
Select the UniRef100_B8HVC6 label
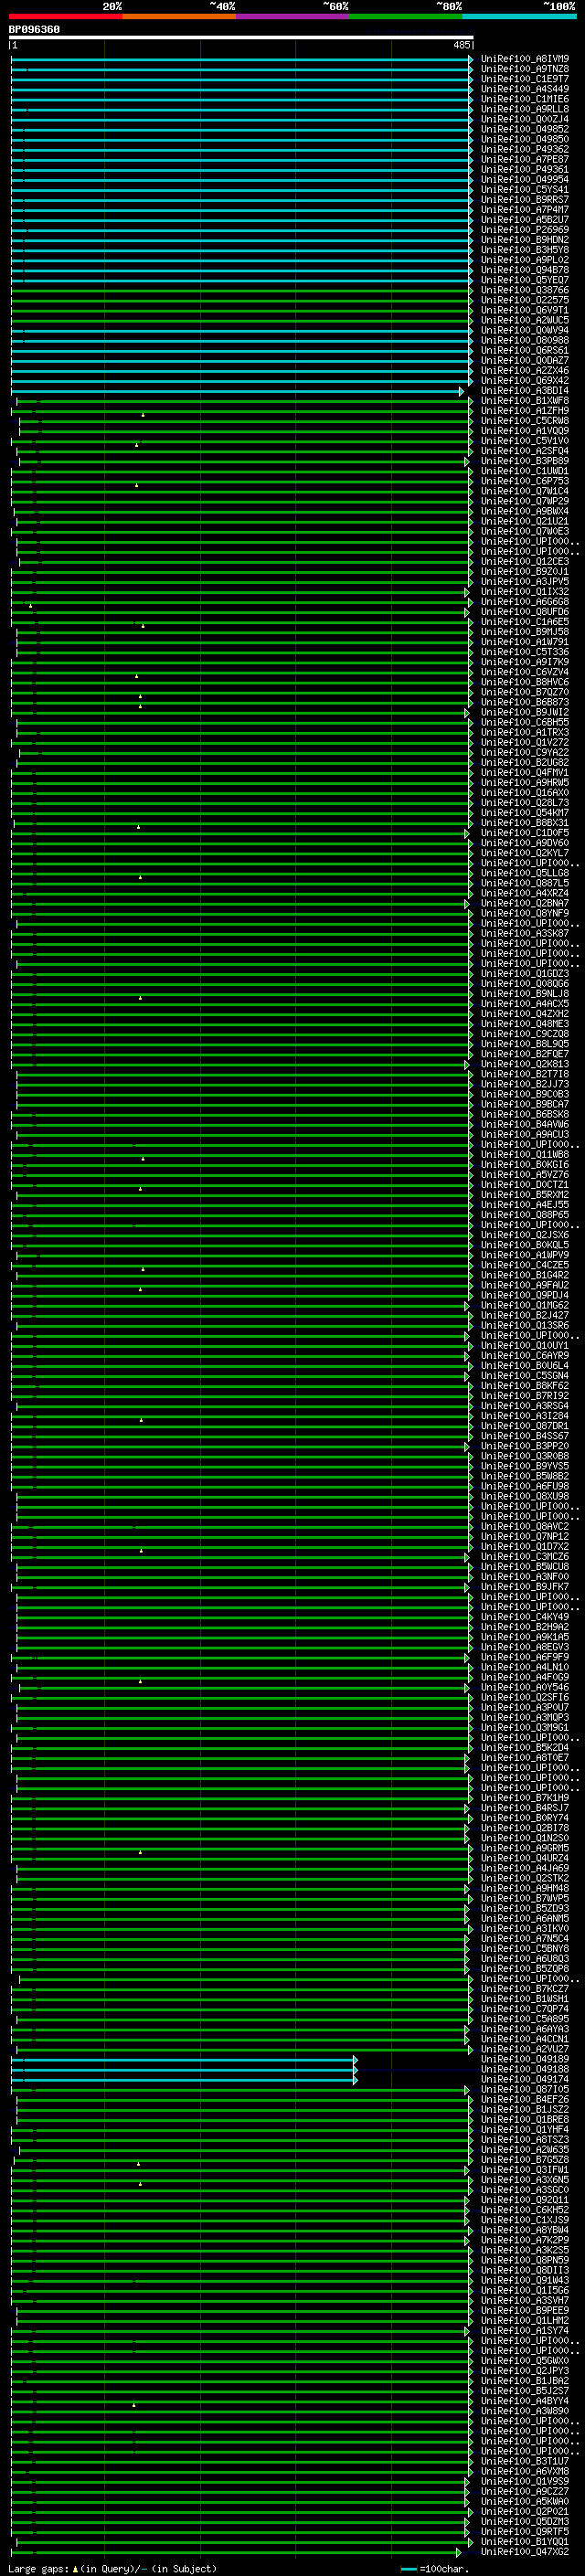[525, 682]
